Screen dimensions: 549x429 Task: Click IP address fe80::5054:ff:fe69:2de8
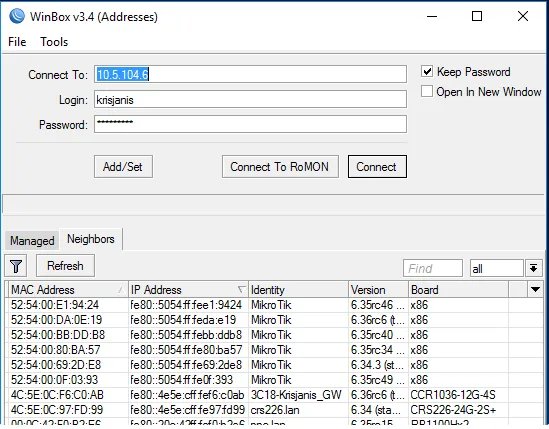pos(186,365)
